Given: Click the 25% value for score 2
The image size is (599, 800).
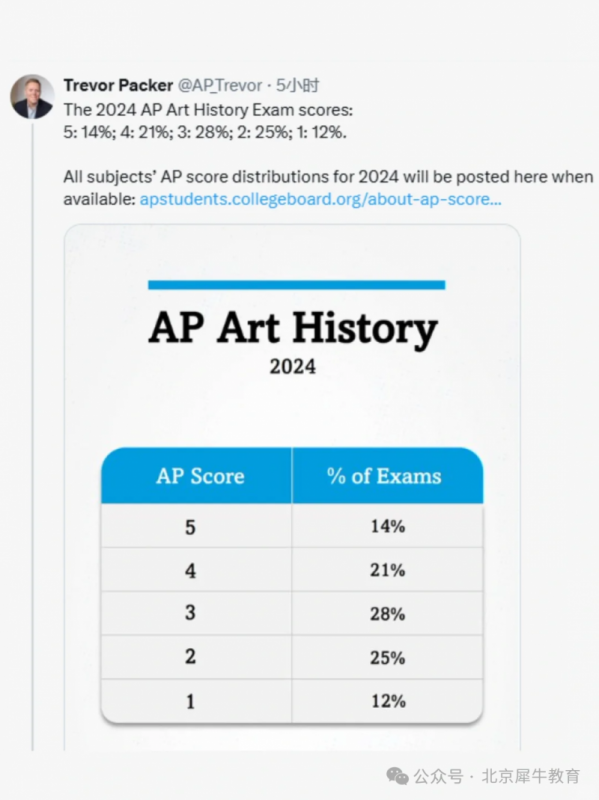Looking at the screenshot, I should [x=388, y=658].
